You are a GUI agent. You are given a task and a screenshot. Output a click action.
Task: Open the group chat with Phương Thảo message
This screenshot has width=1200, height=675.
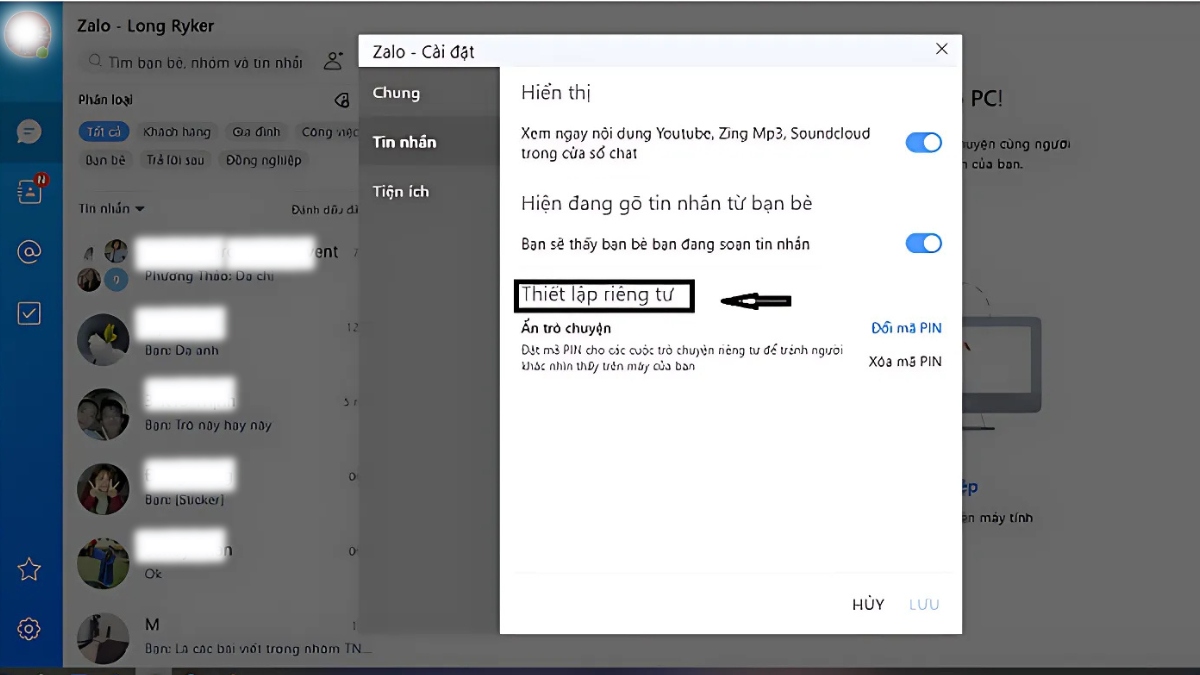[211, 264]
